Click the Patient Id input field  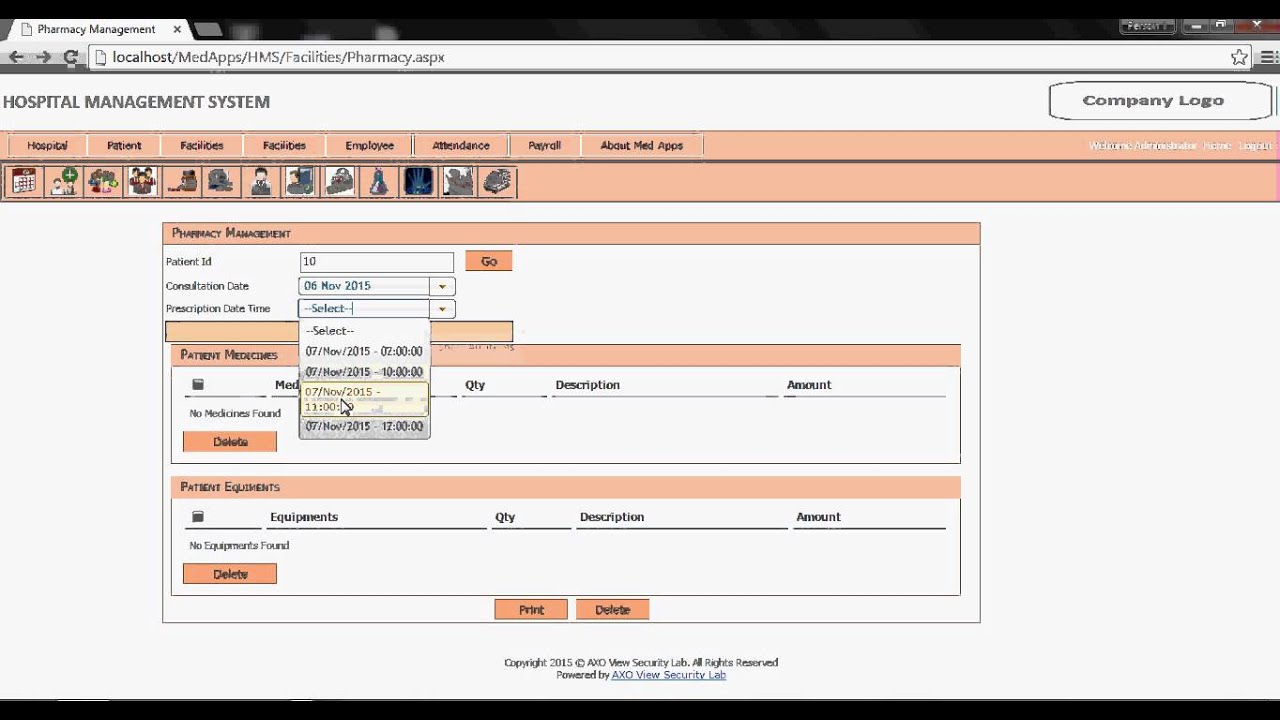pyautogui.click(x=376, y=262)
